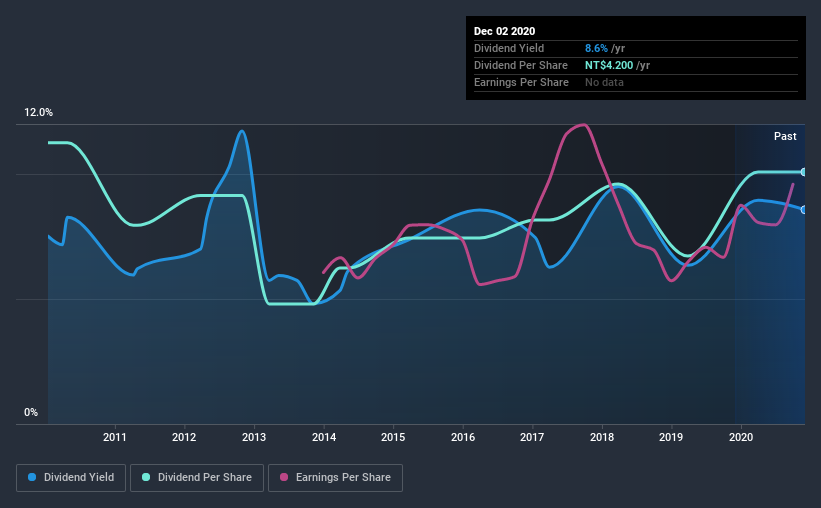Viewport: 821px width, 508px height.
Task: Select the 2013 x-axis label
Action: tap(254, 437)
